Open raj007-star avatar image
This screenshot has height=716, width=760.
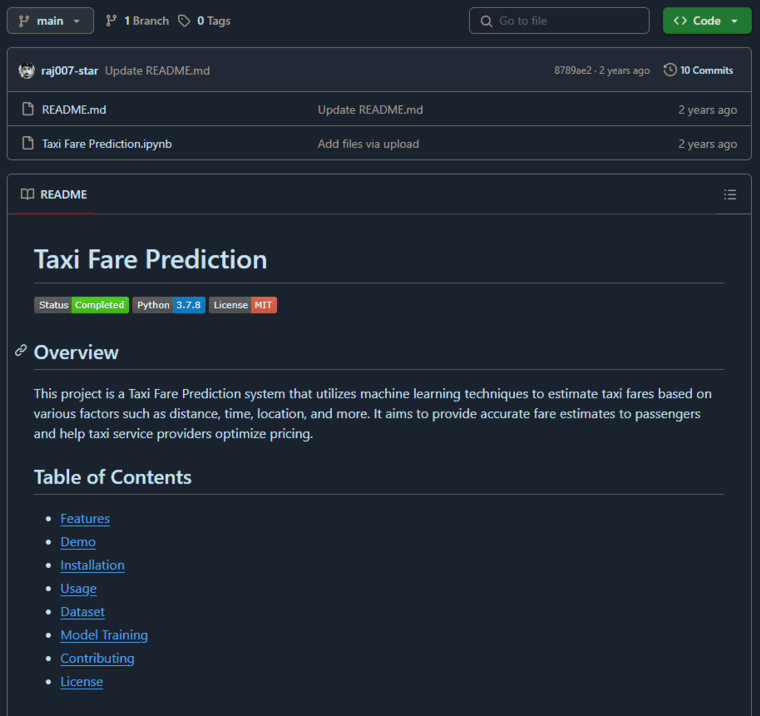[27, 71]
